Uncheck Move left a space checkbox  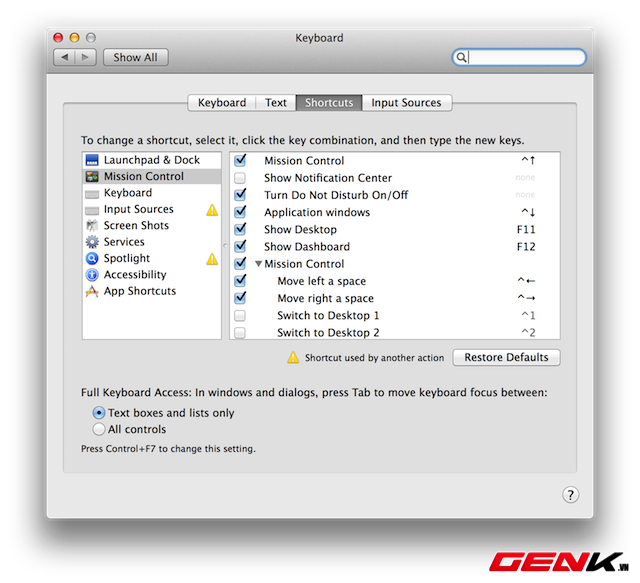[240, 280]
